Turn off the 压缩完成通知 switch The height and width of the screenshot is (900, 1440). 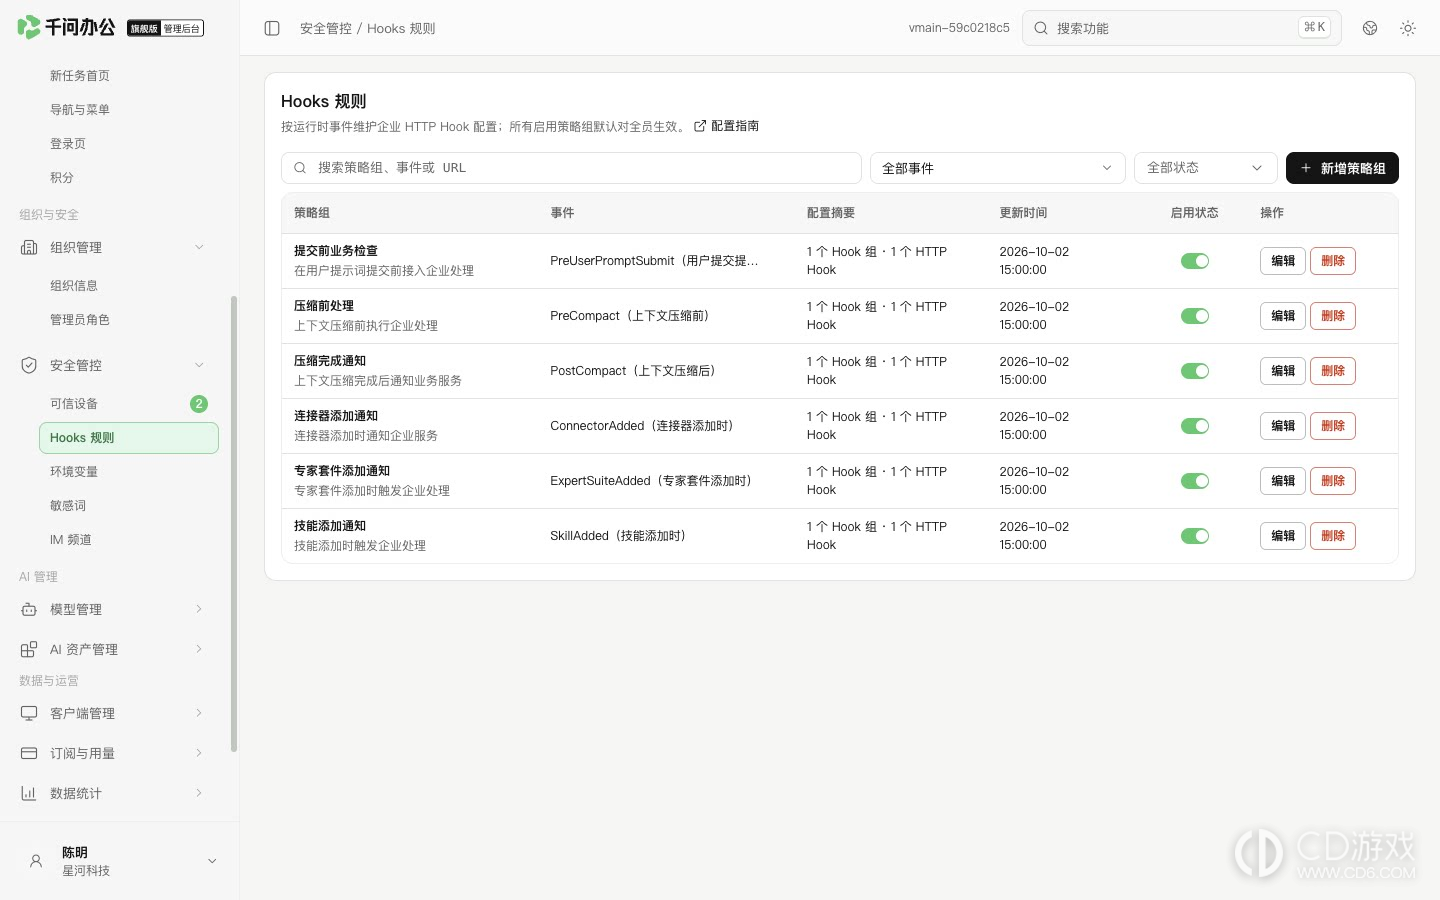pos(1195,371)
